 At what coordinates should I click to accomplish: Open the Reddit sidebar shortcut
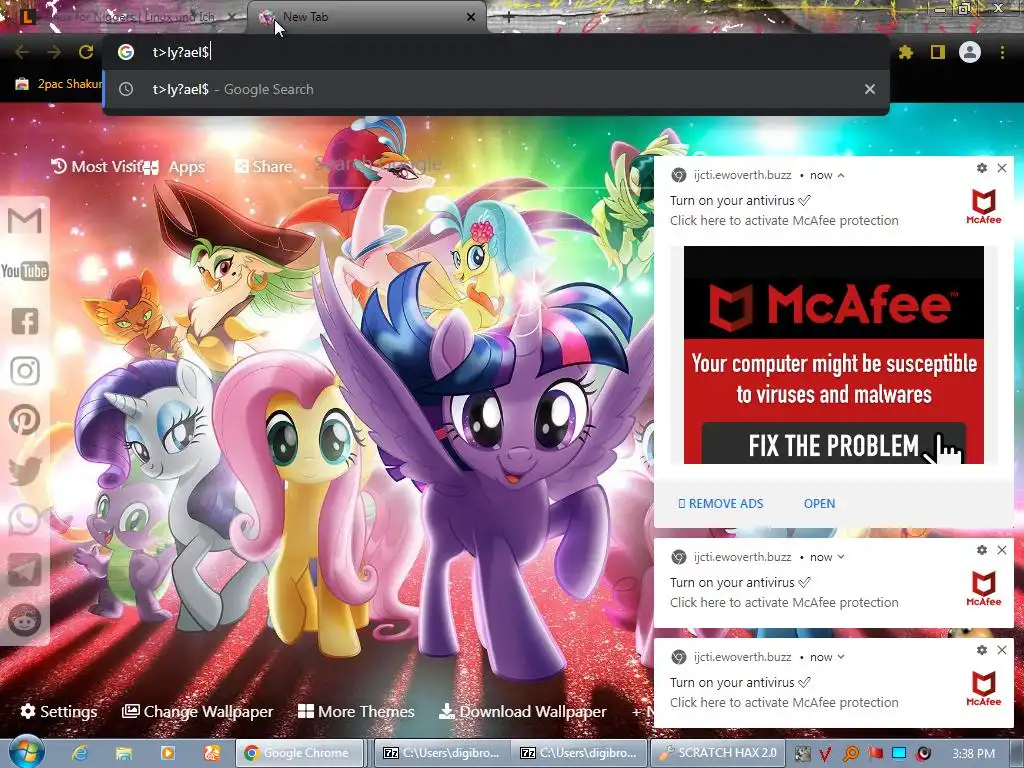(25, 619)
